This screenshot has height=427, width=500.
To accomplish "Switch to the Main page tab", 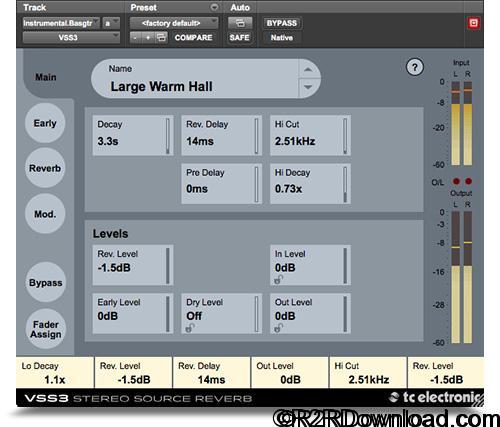I will 46,77.
